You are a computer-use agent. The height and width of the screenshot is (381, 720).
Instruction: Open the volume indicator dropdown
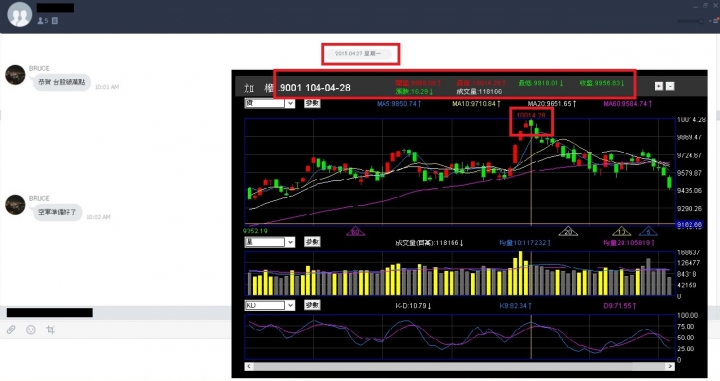(x=270, y=242)
